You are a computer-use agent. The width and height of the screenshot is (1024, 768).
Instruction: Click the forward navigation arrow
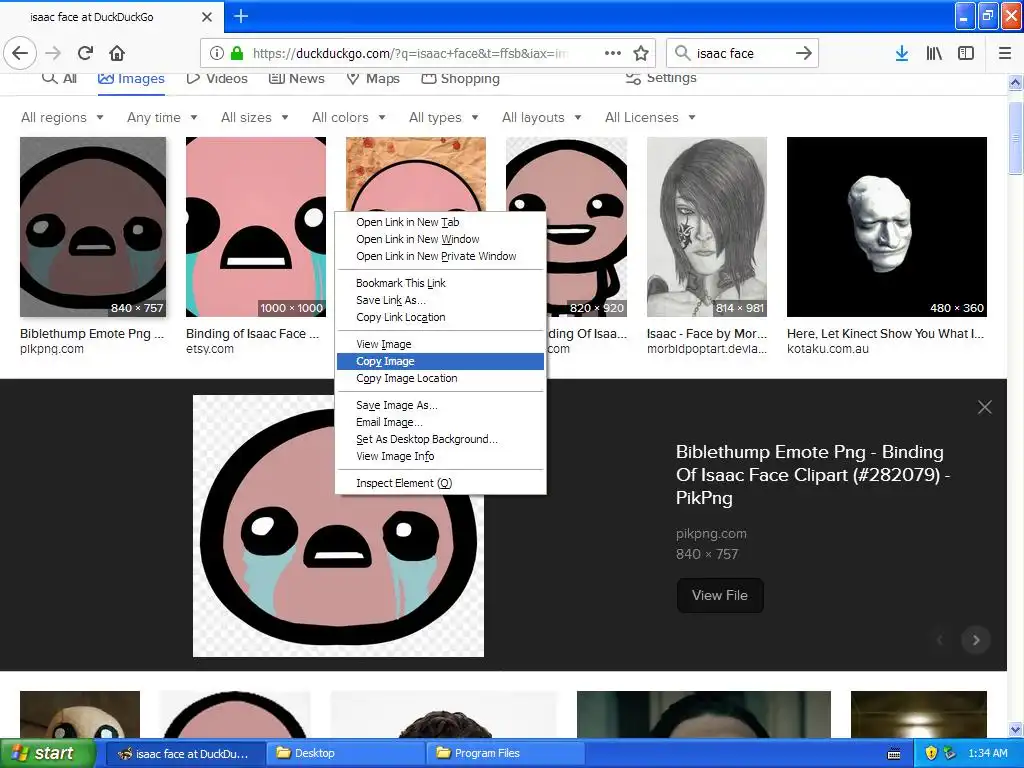coord(53,53)
